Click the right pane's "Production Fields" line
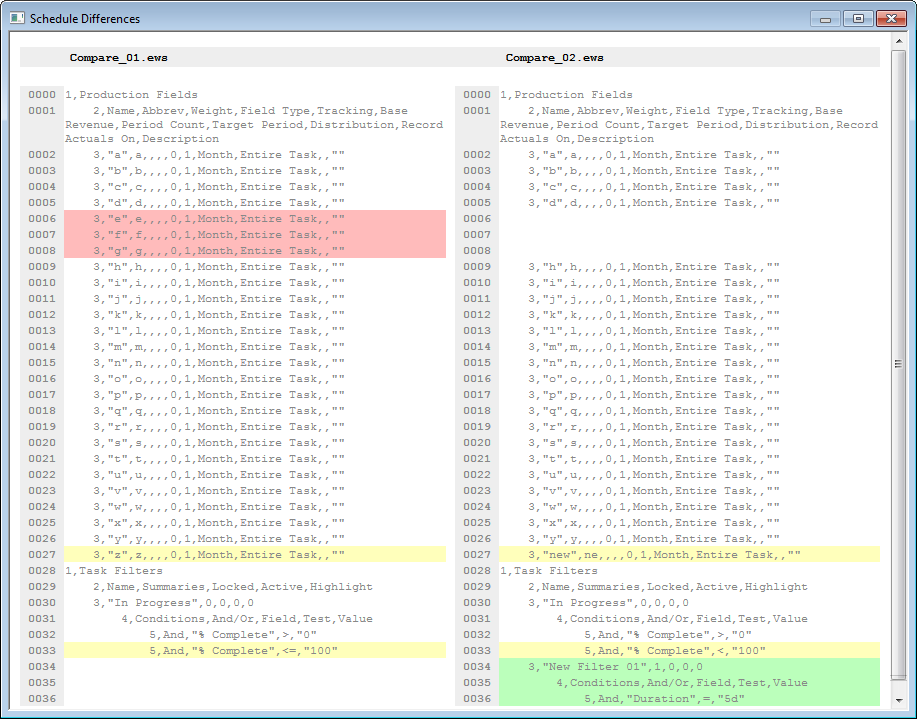The image size is (917, 719). (566, 95)
